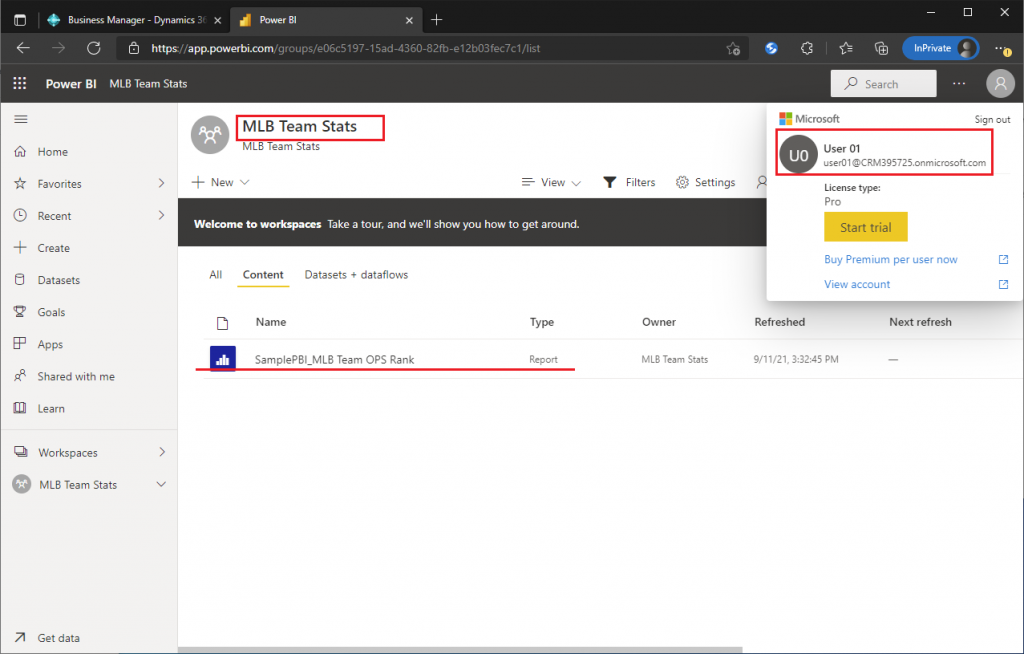Open the New dropdown

[221, 182]
